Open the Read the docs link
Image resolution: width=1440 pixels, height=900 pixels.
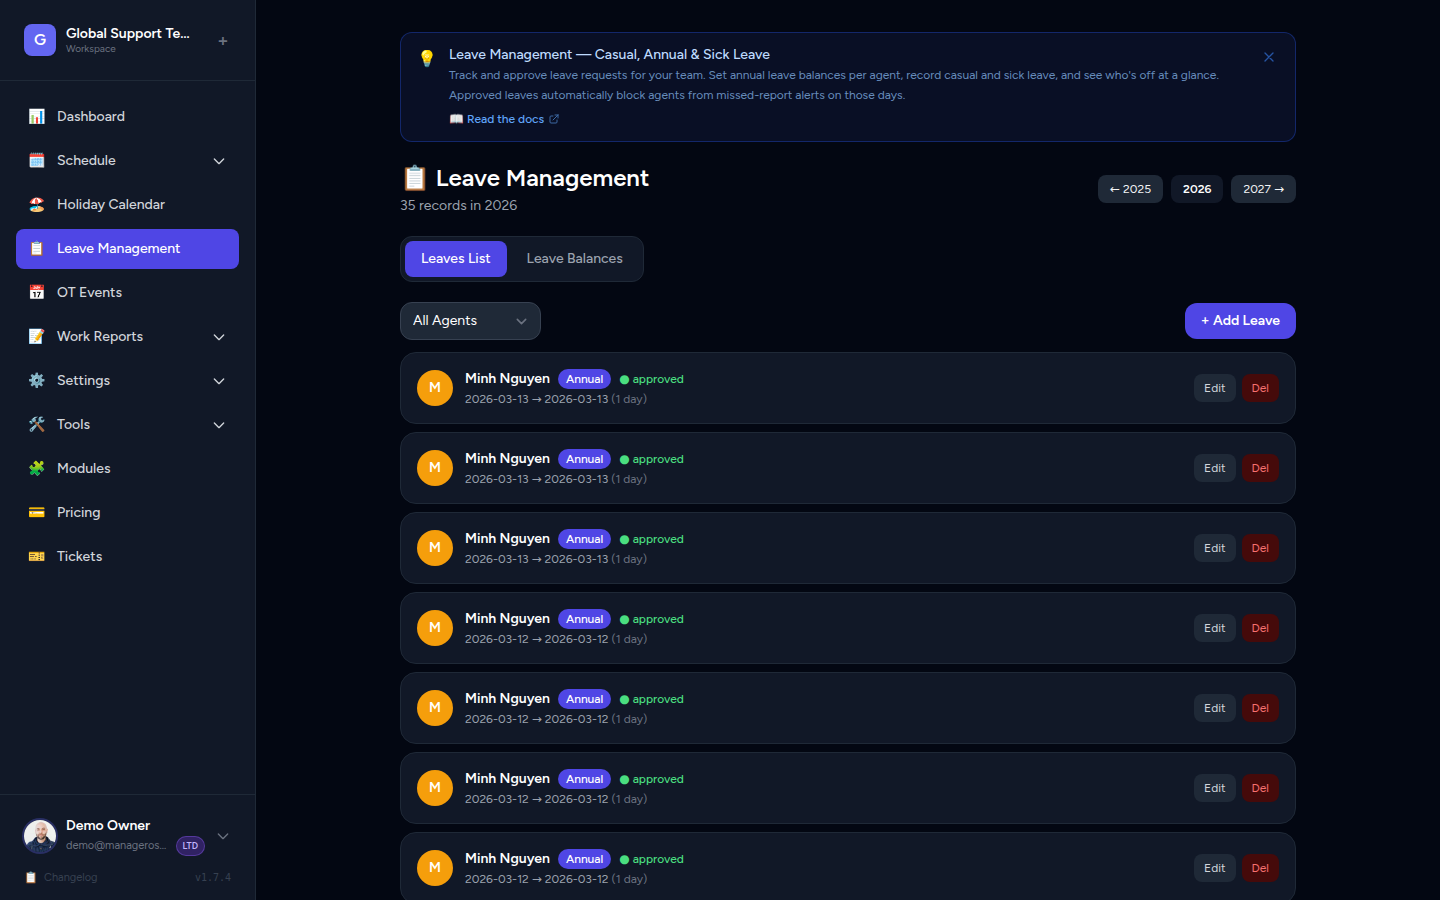click(505, 119)
